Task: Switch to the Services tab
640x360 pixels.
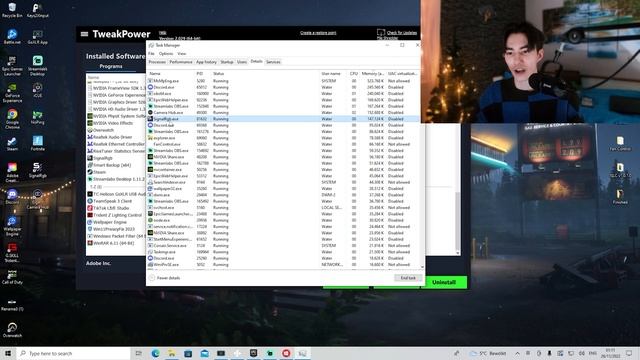Action: 273,62
